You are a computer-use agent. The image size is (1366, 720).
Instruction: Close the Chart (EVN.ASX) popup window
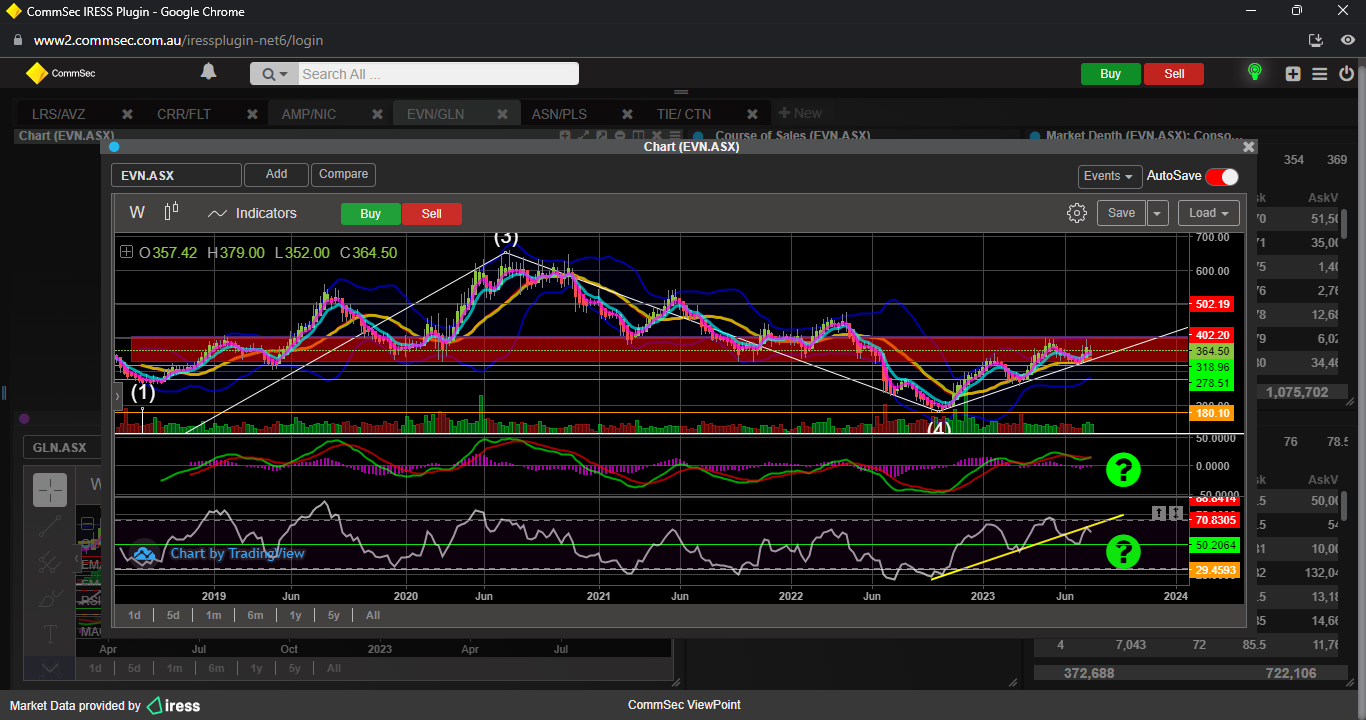pos(1248,147)
